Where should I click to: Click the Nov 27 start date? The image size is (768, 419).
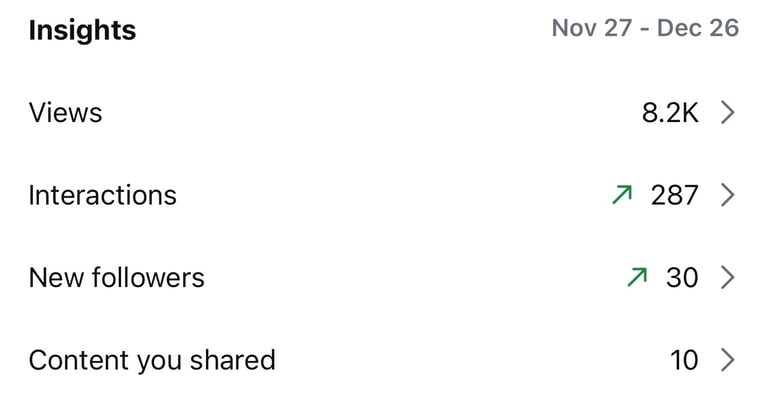pyautogui.click(x=590, y=28)
